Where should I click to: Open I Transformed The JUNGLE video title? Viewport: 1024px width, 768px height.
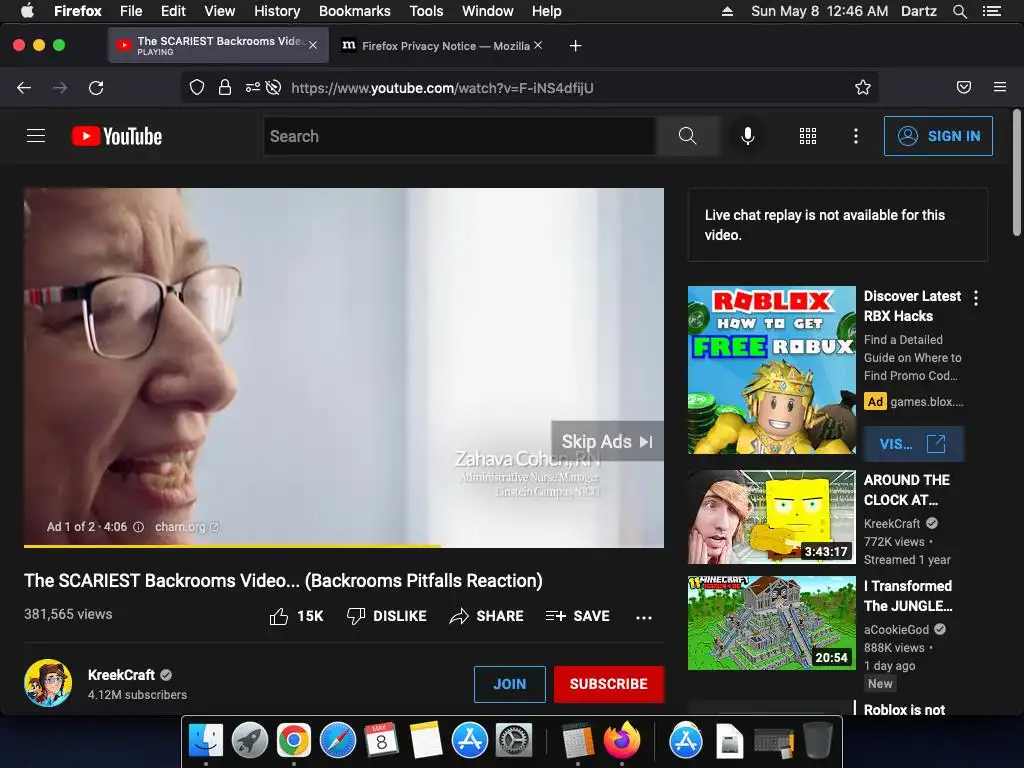coord(908,596)
